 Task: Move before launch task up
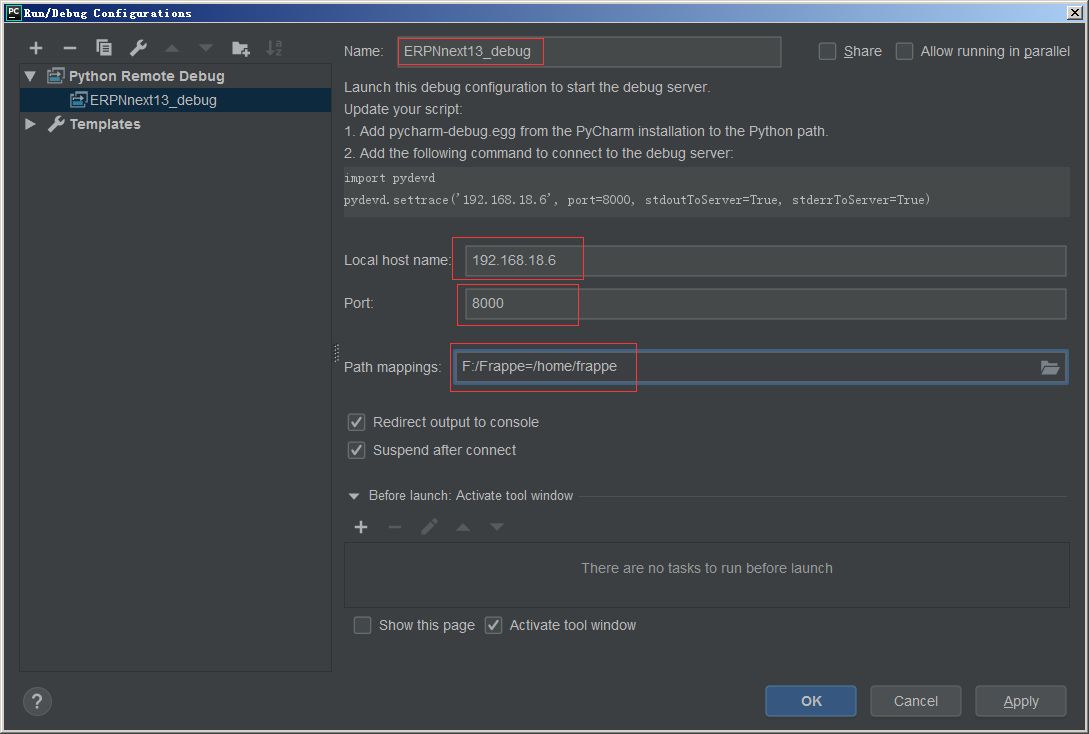click(463, 527)
